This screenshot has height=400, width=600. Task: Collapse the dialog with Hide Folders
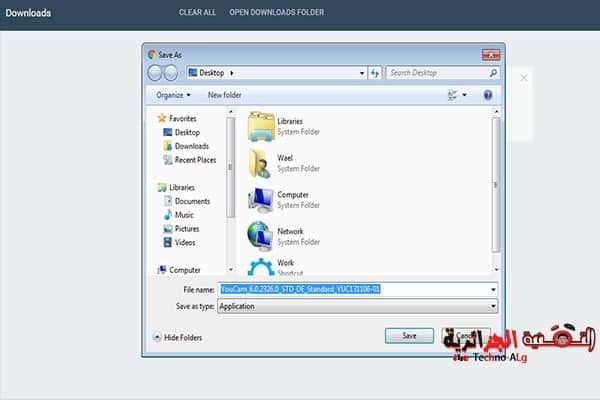point(181,337)
